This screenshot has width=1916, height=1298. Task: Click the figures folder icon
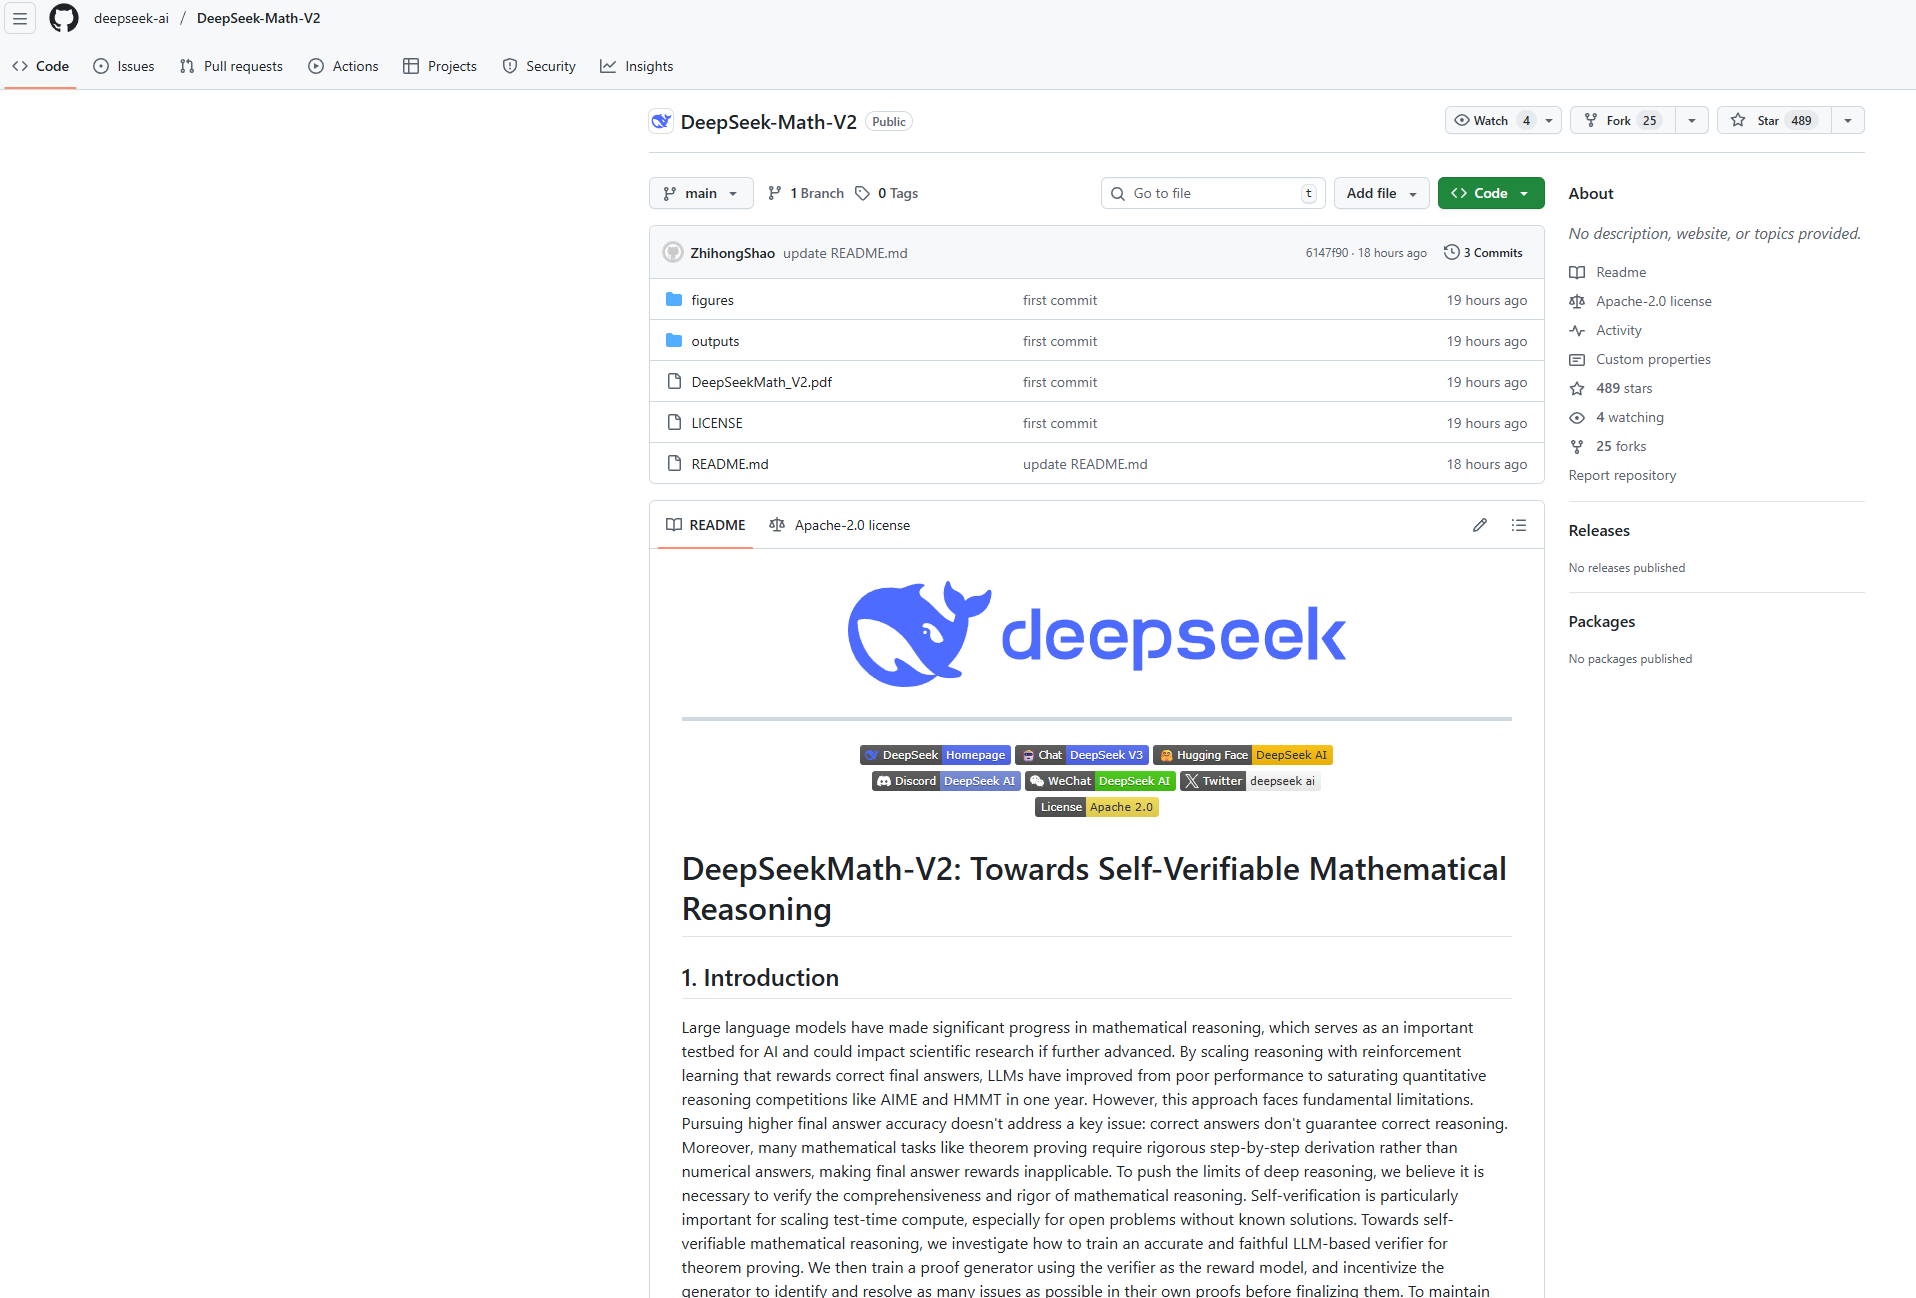coord(674,300)
